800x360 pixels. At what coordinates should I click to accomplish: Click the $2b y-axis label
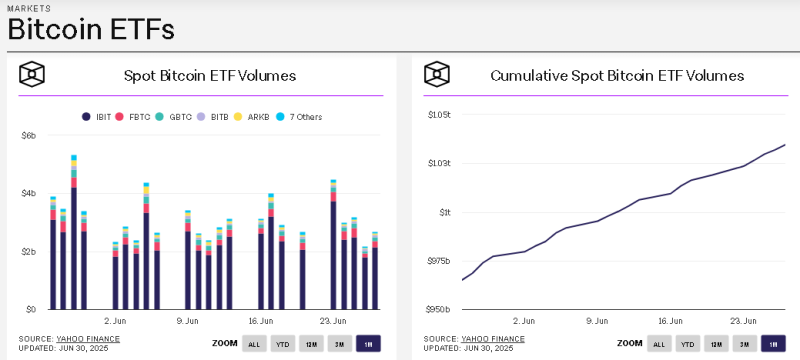click(x=28, y=251)
